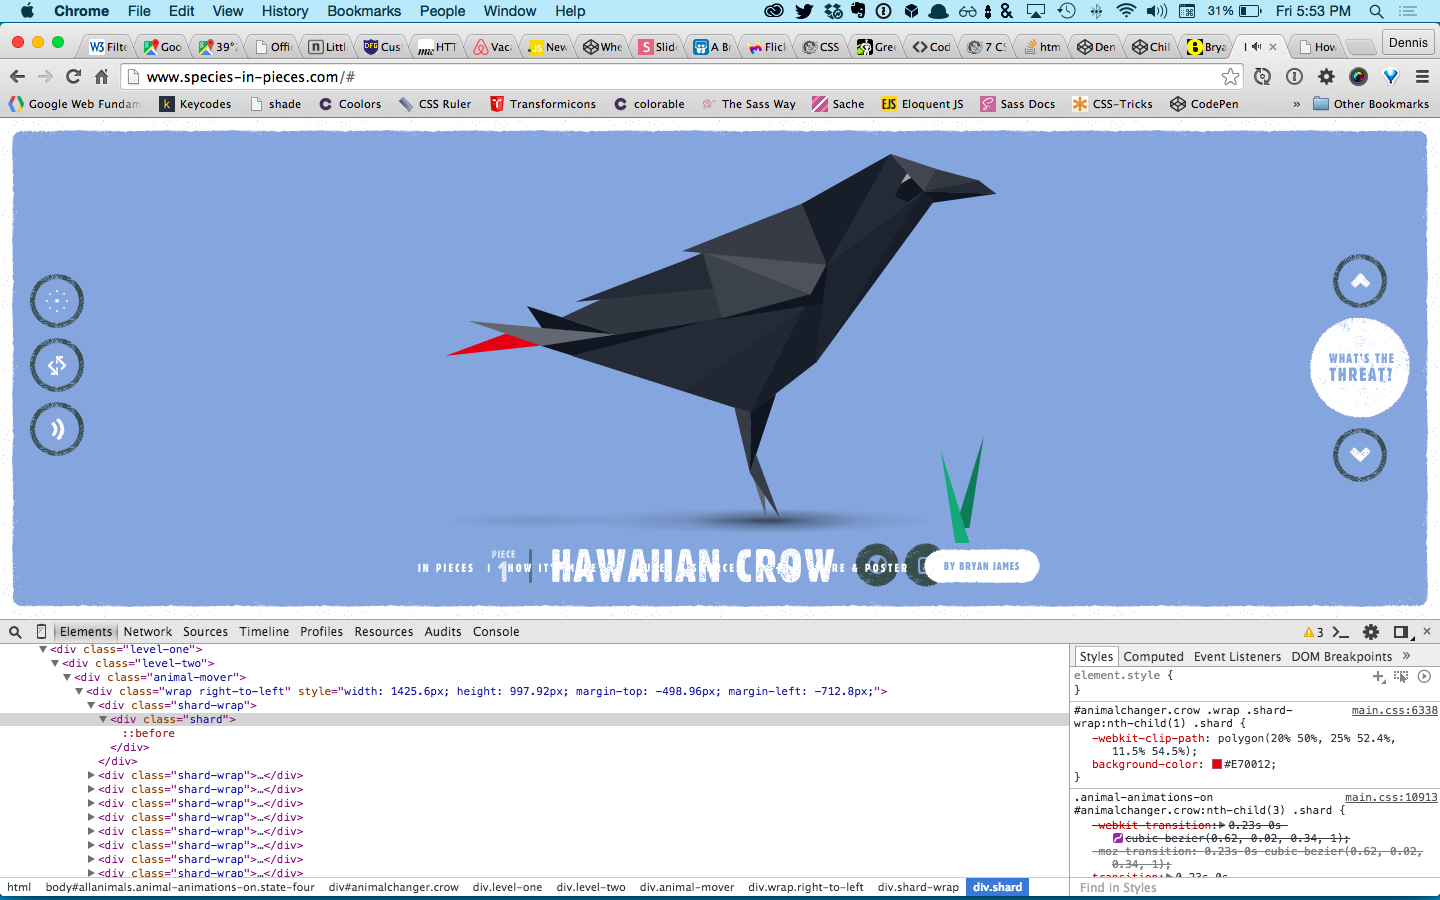Viewport: 1440px width, 900px height.
Task: Click the ColorZilla extension icon
Action: click(1358, 76)
